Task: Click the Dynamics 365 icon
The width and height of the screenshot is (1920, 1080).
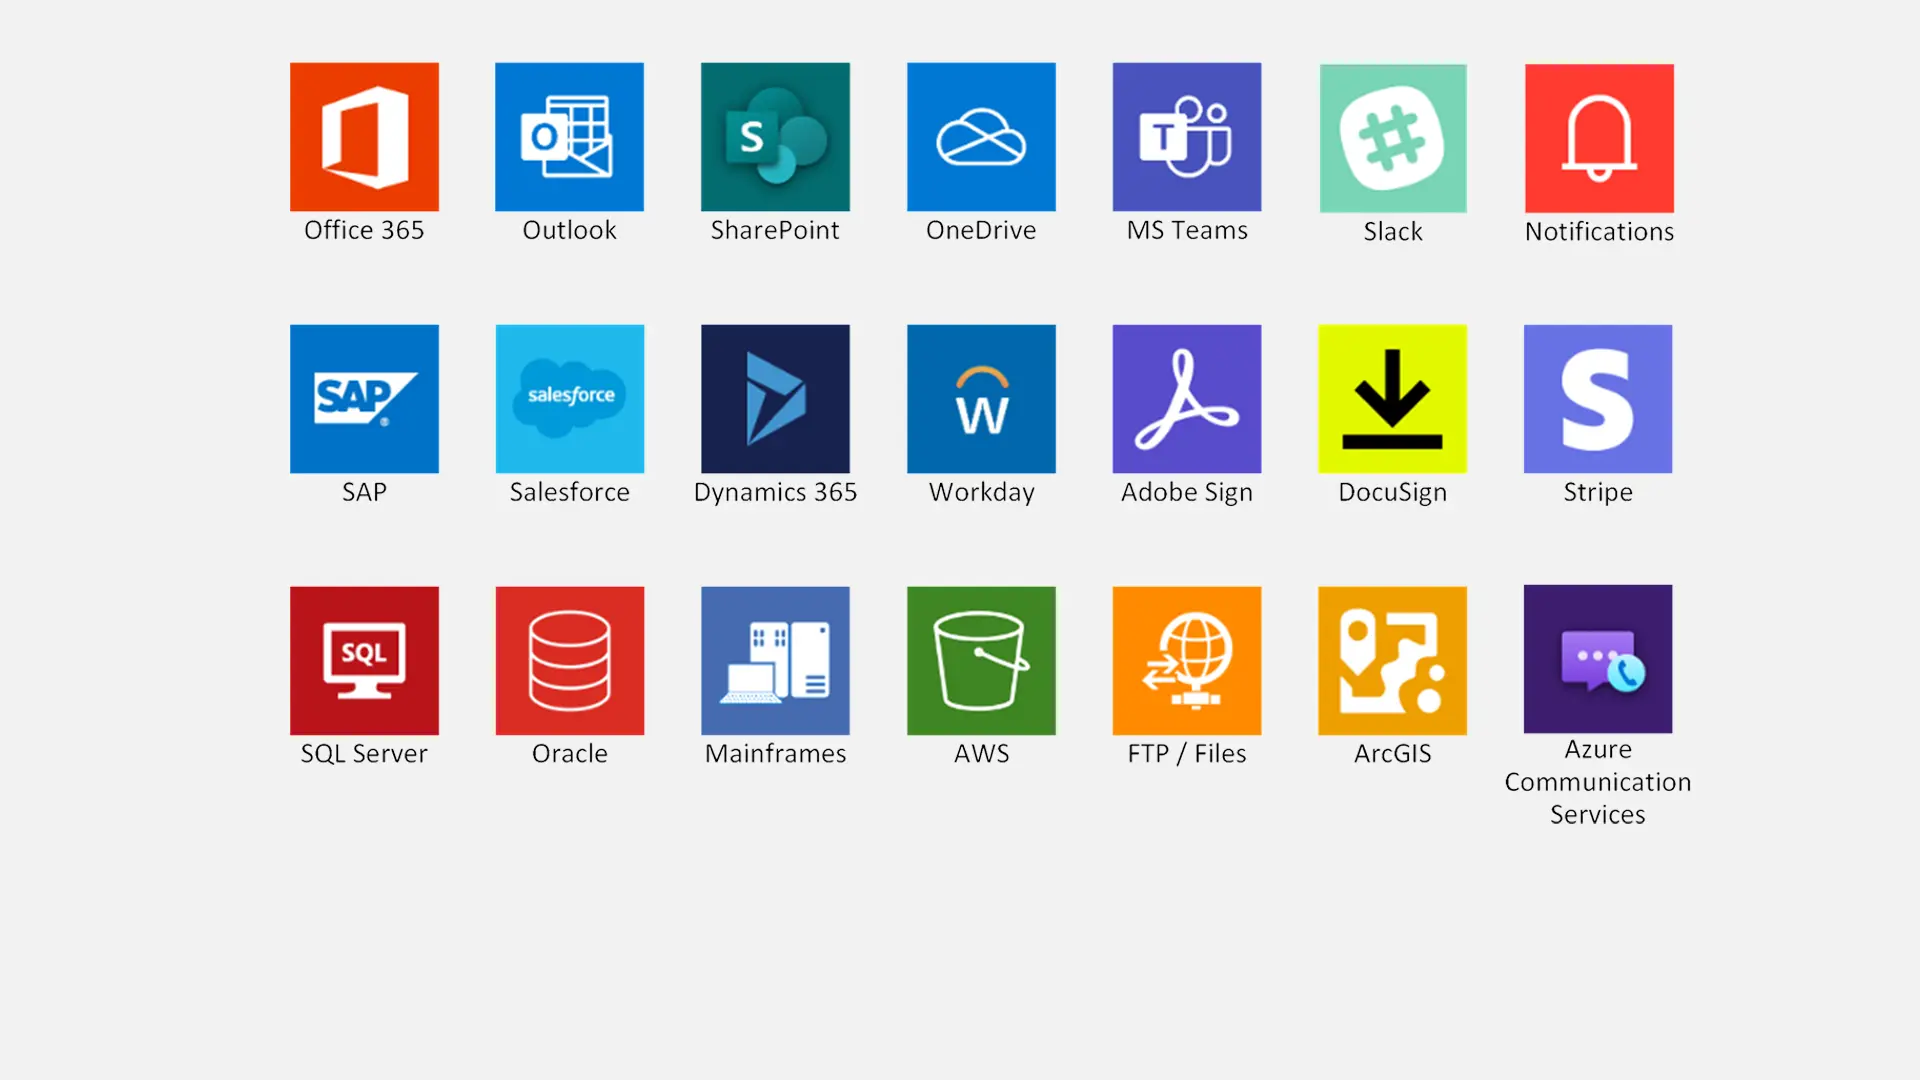Action: point(775,399)
